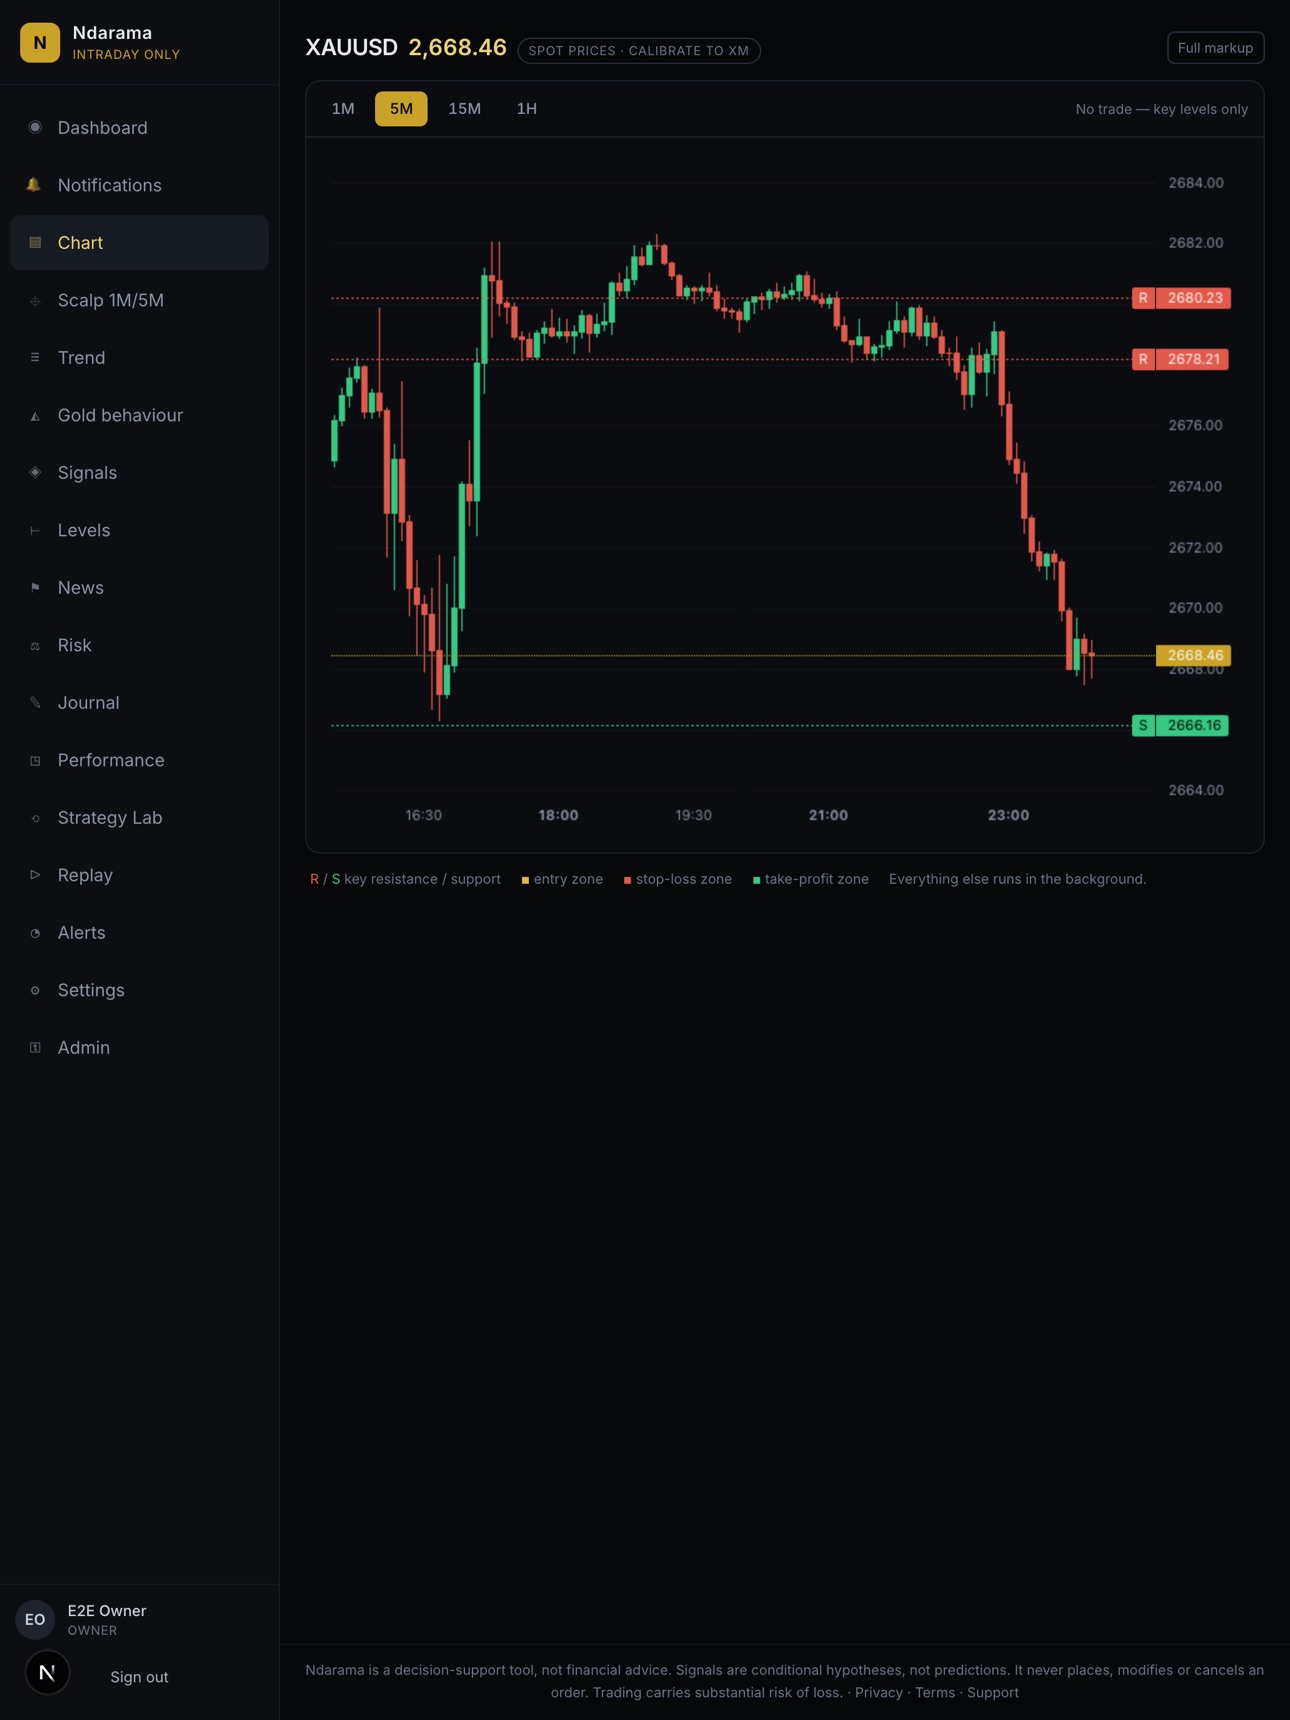1290x1720 pixels.
Task: Switch chart to 1H timeframe
Action: coord(526,108)
